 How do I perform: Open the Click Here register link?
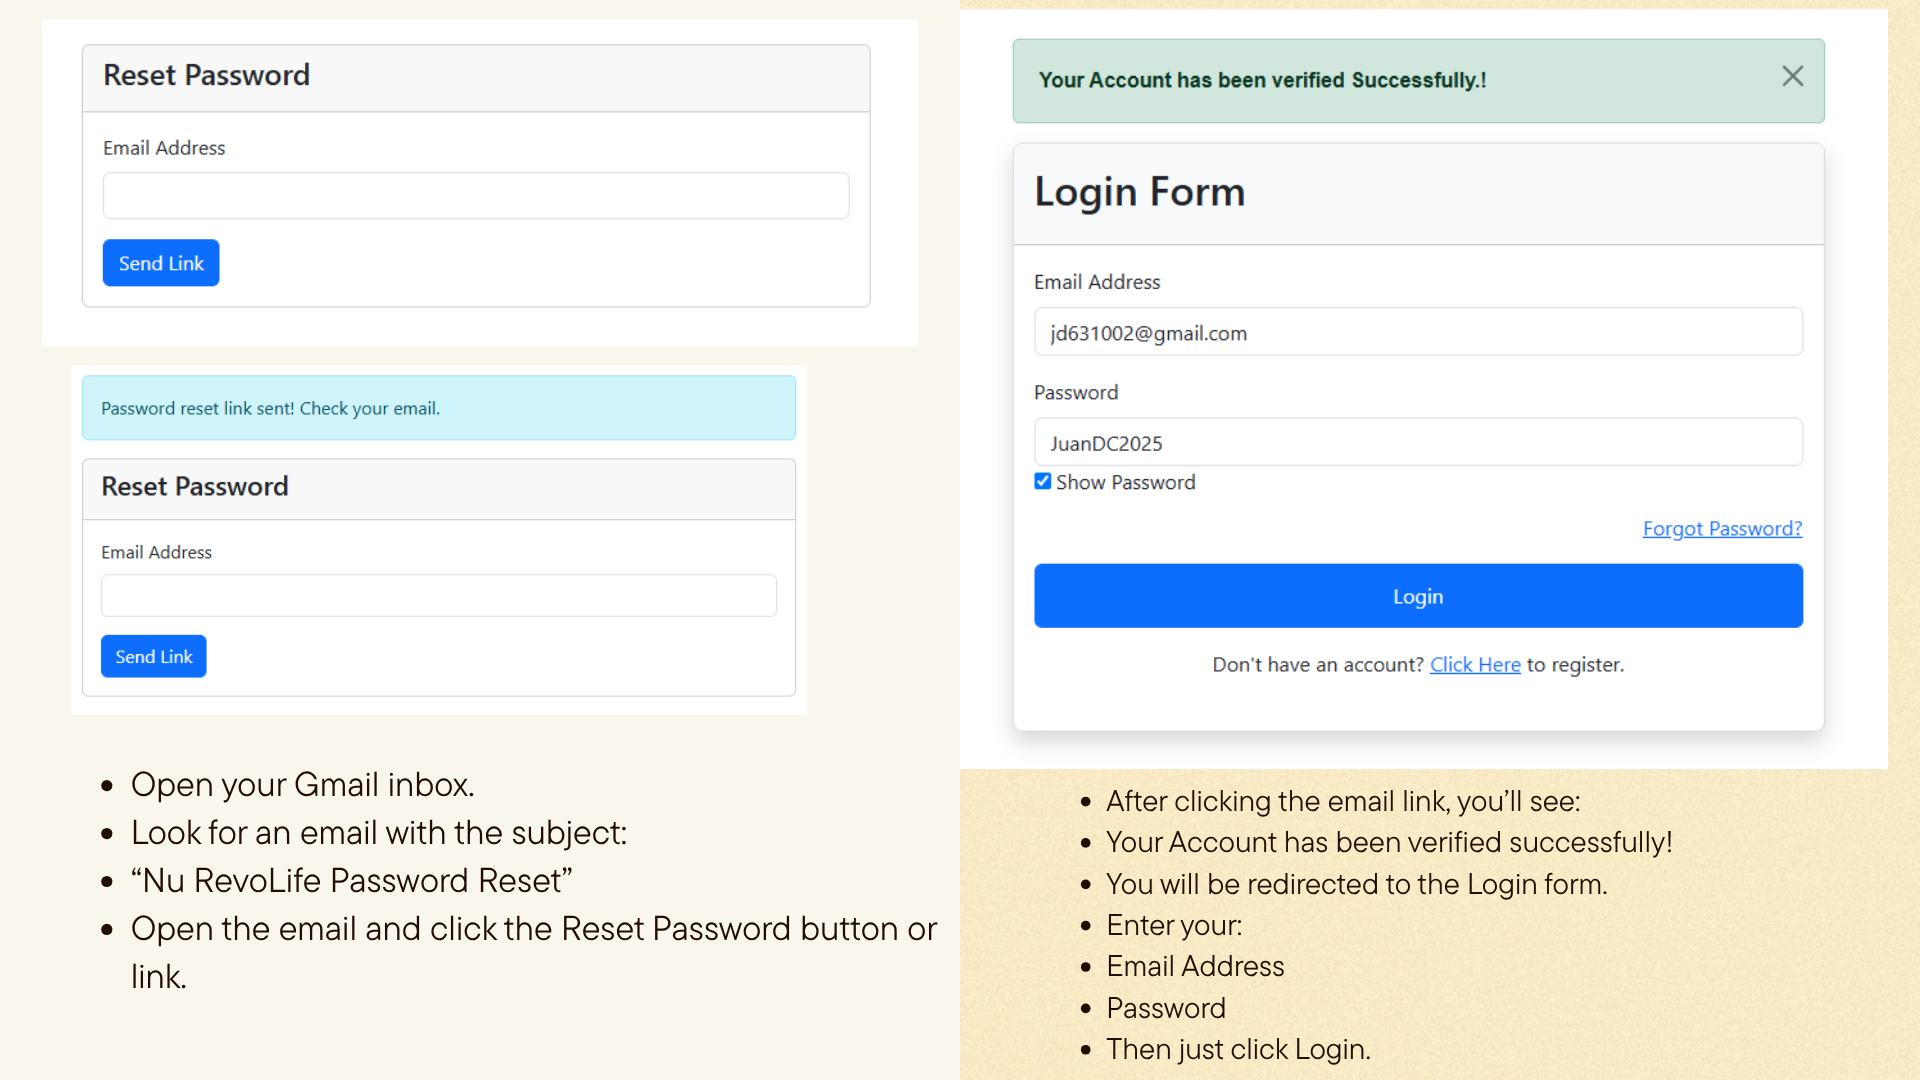point(1475,664)
